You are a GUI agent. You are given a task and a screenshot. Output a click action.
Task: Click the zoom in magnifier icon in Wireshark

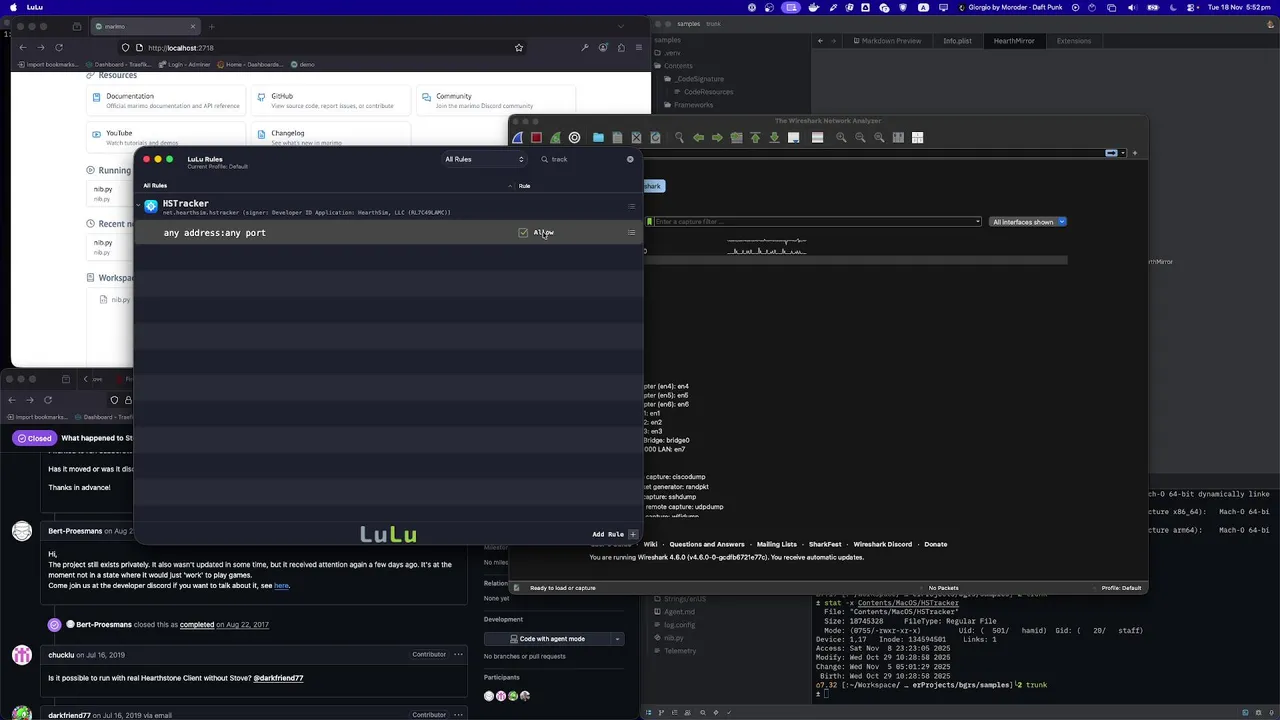click(x=841, y=138)
